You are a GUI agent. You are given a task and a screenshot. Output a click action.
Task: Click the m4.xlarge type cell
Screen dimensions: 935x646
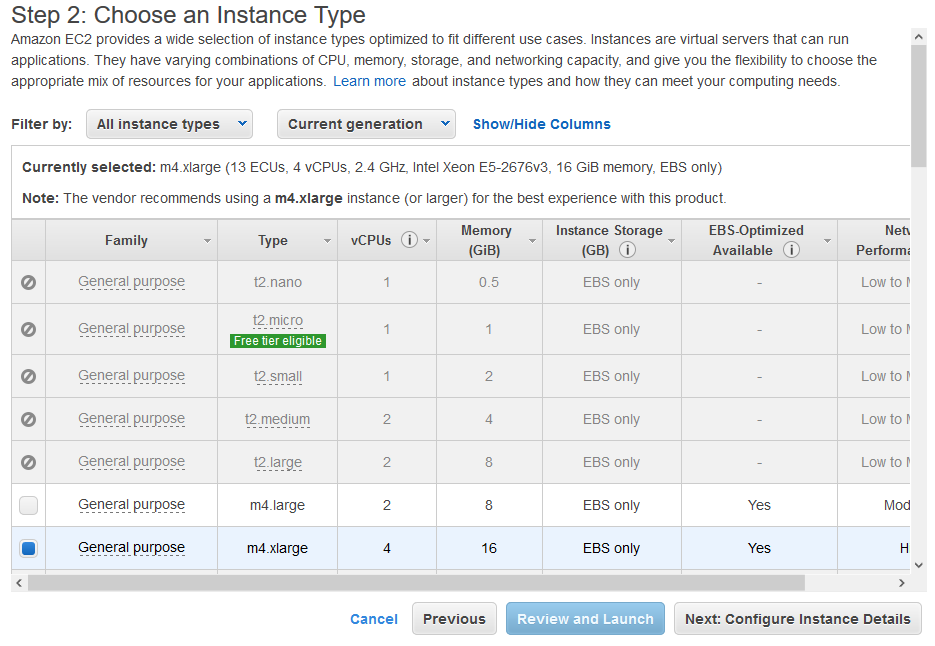point(277,548)
